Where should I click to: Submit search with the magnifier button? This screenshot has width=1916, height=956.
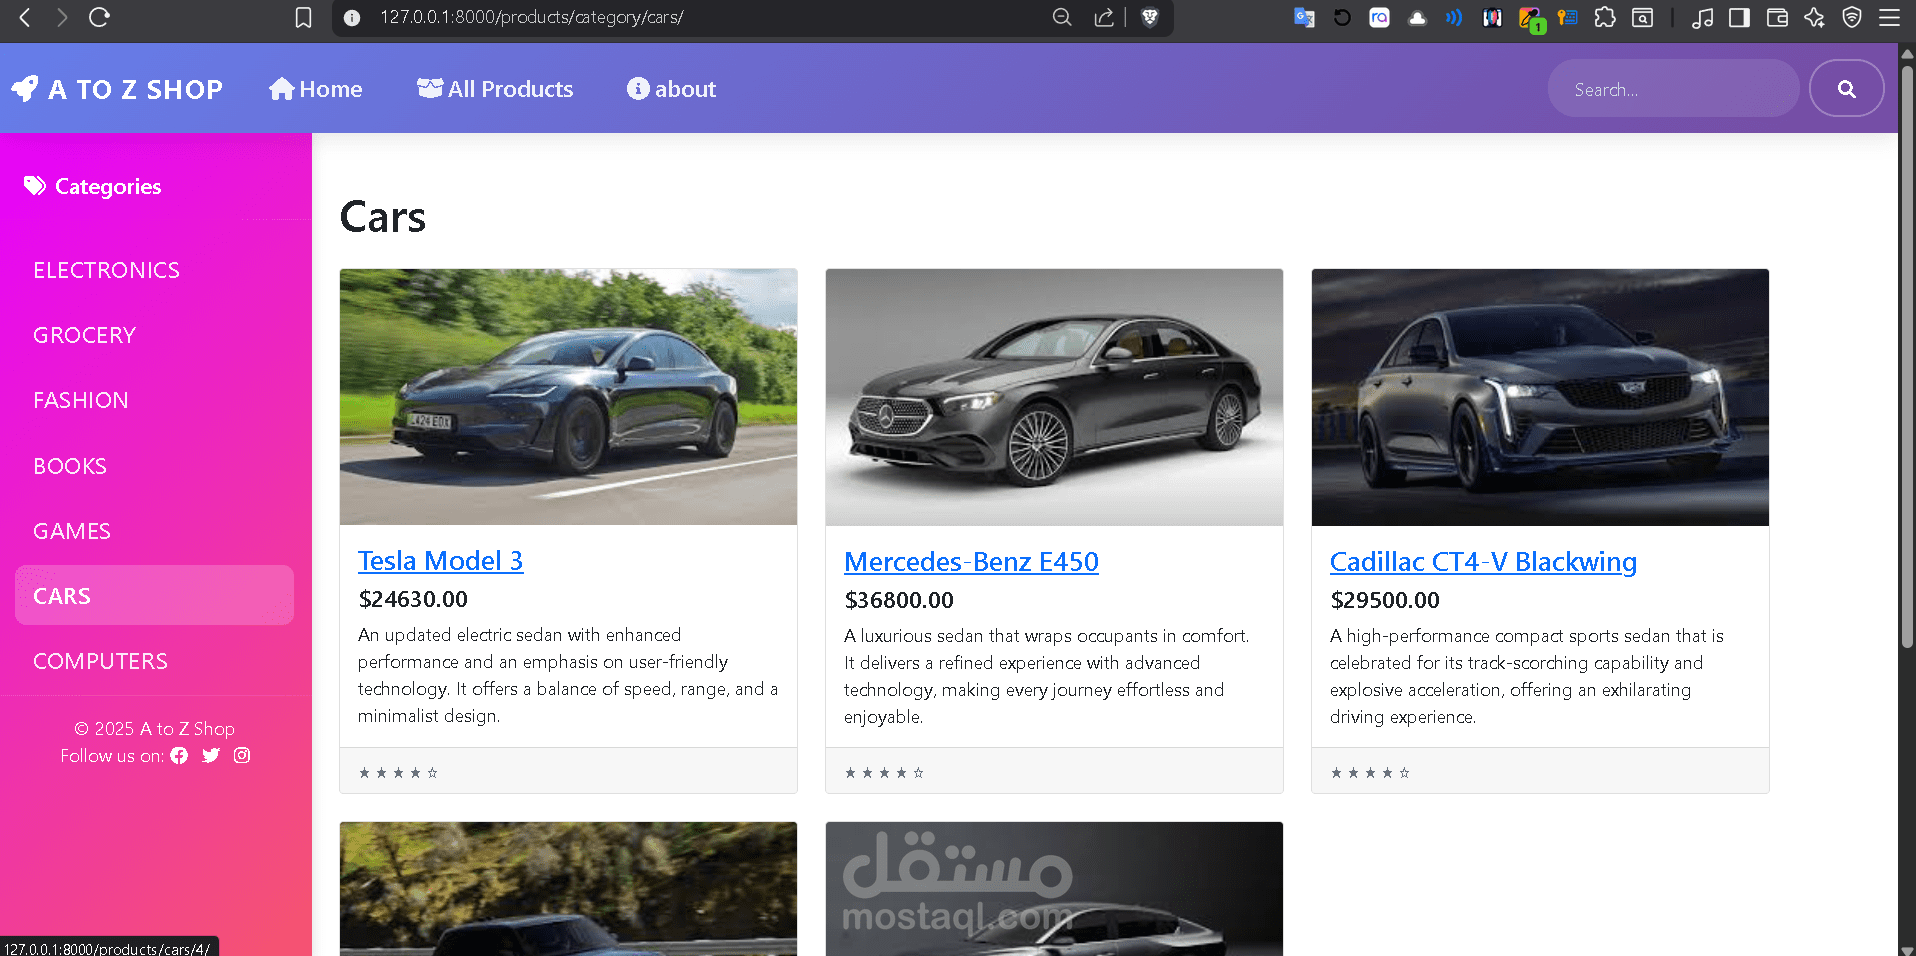[x=1846, y=89]
